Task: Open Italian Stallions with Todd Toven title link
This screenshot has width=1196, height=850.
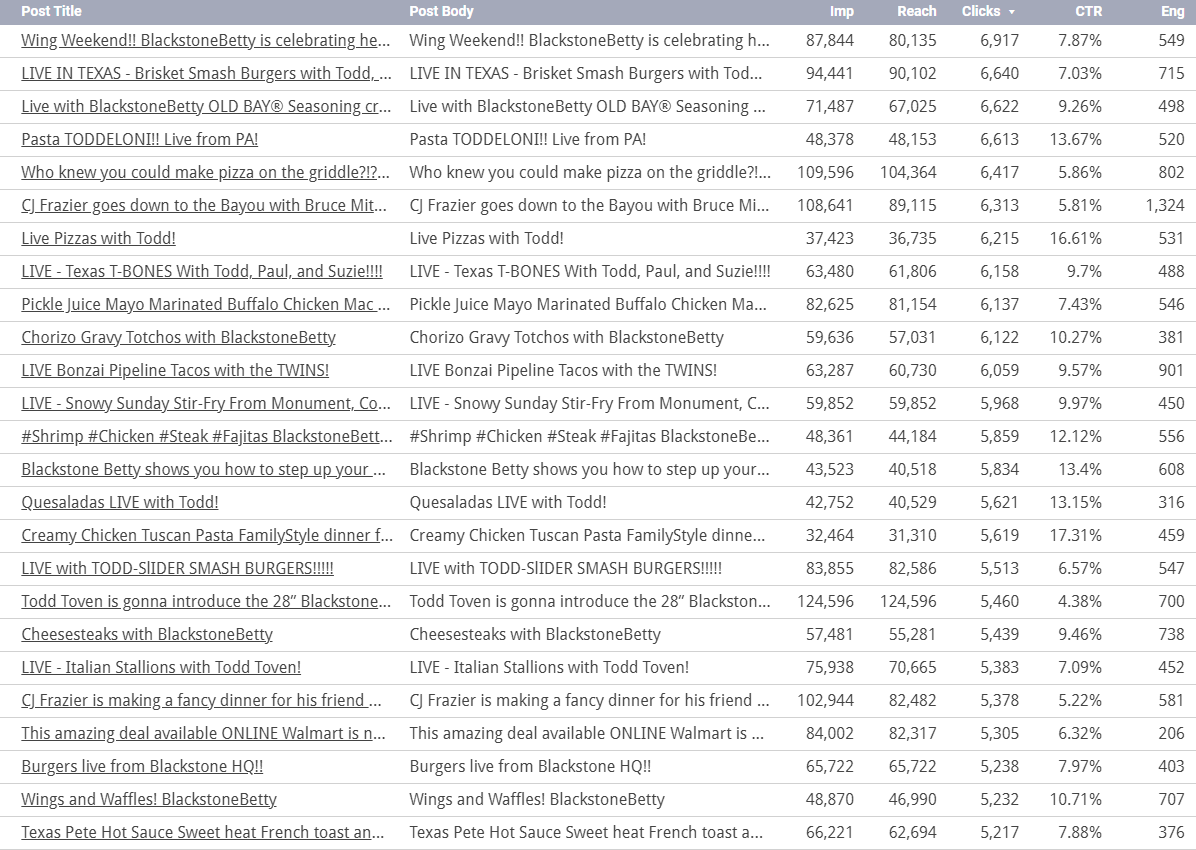Action: (x=161, y=667)
